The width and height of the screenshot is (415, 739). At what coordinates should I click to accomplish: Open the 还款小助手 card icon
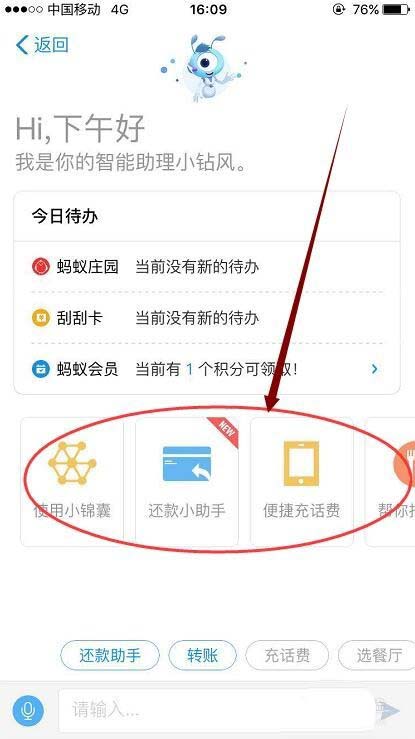pyautogui.click(x=187, y=464)
